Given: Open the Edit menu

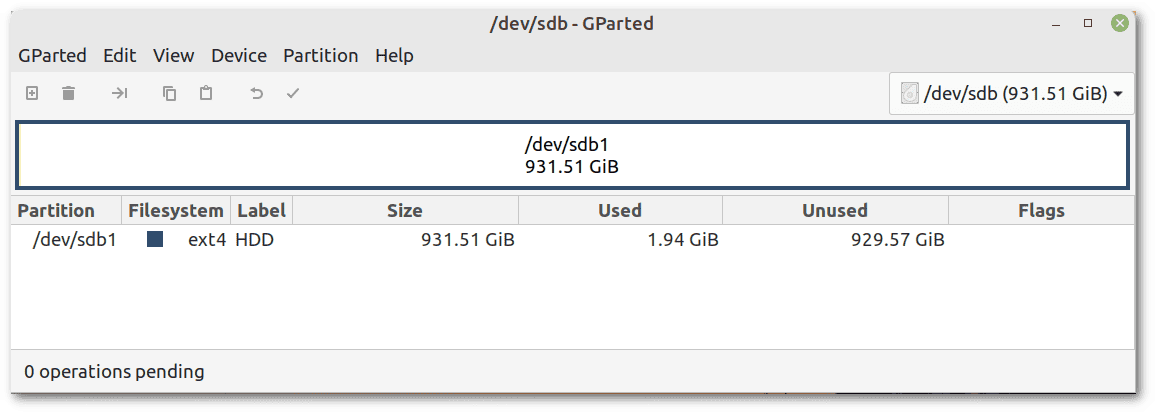Looking at the screenshot, I should pyautogui.click(x=120, y=55).
